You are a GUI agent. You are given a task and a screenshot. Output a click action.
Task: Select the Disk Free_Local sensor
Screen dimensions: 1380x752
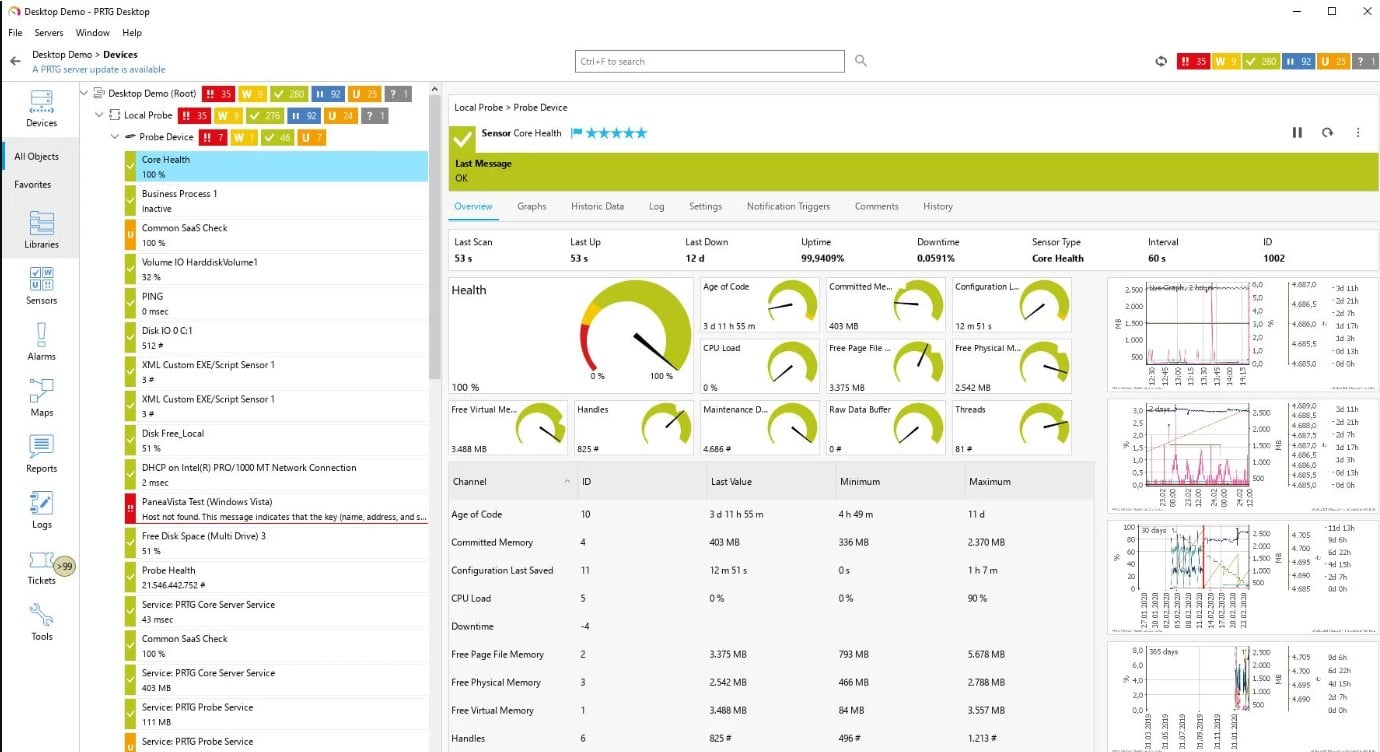tap(276, 441)
